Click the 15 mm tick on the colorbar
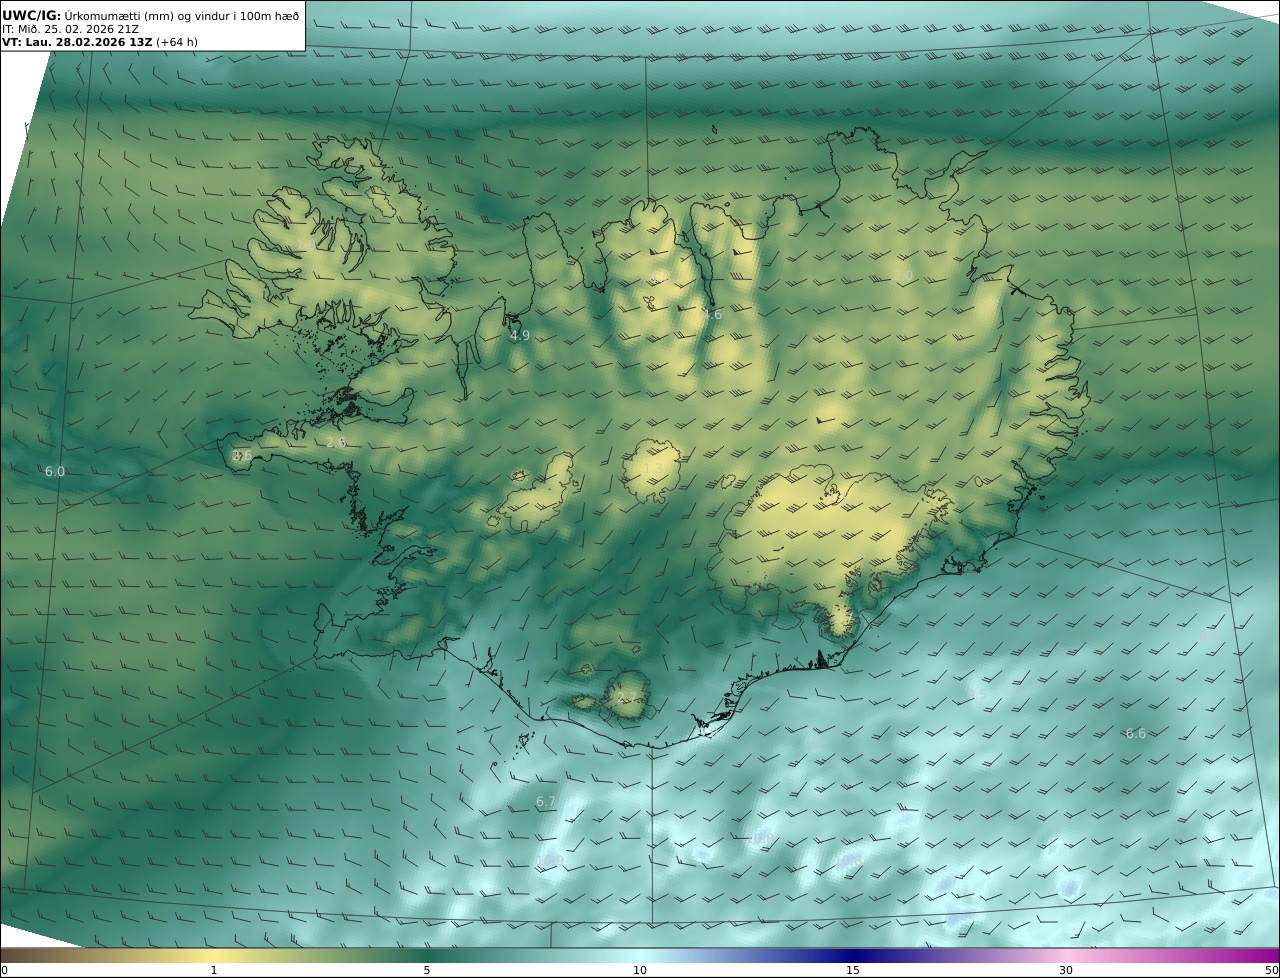Viewport: 1280px width, 978px height. pos(853,970)
